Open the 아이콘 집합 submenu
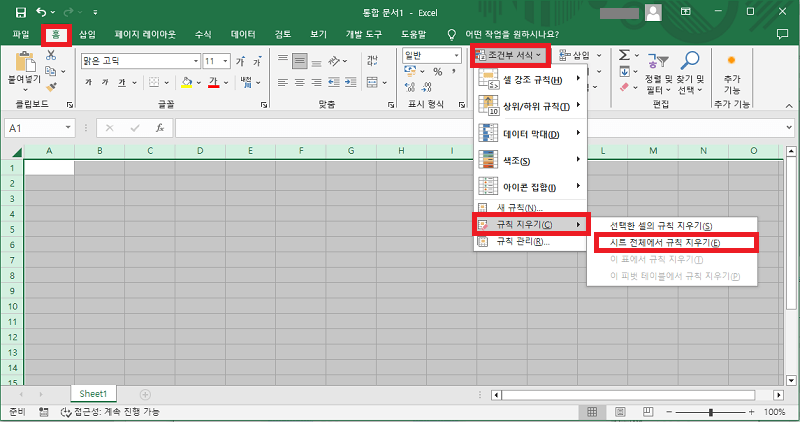The height and width of the screenshot is (422, 800). 531,187
